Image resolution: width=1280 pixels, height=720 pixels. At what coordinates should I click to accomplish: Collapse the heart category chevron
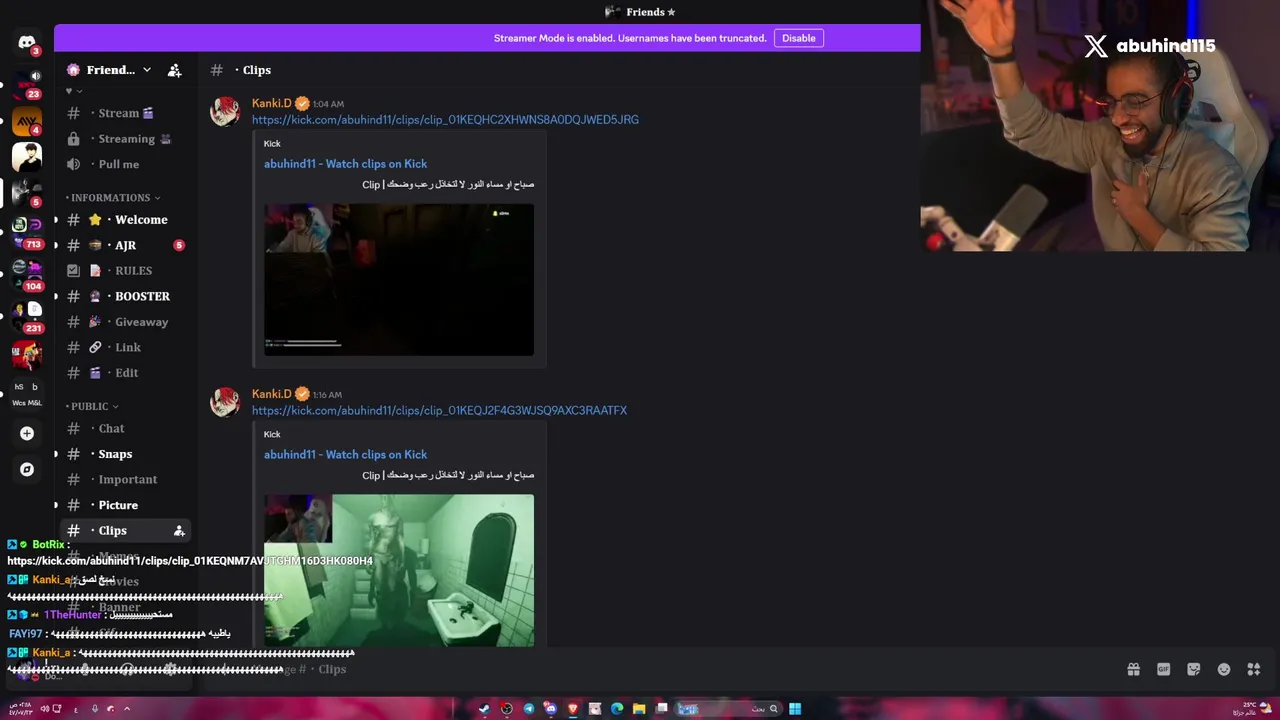point(75,91)
